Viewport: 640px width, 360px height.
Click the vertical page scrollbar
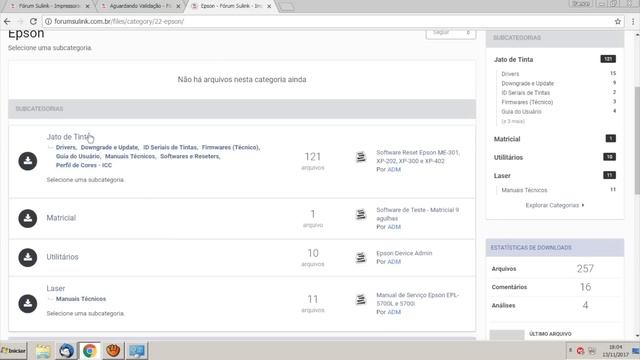637,141
